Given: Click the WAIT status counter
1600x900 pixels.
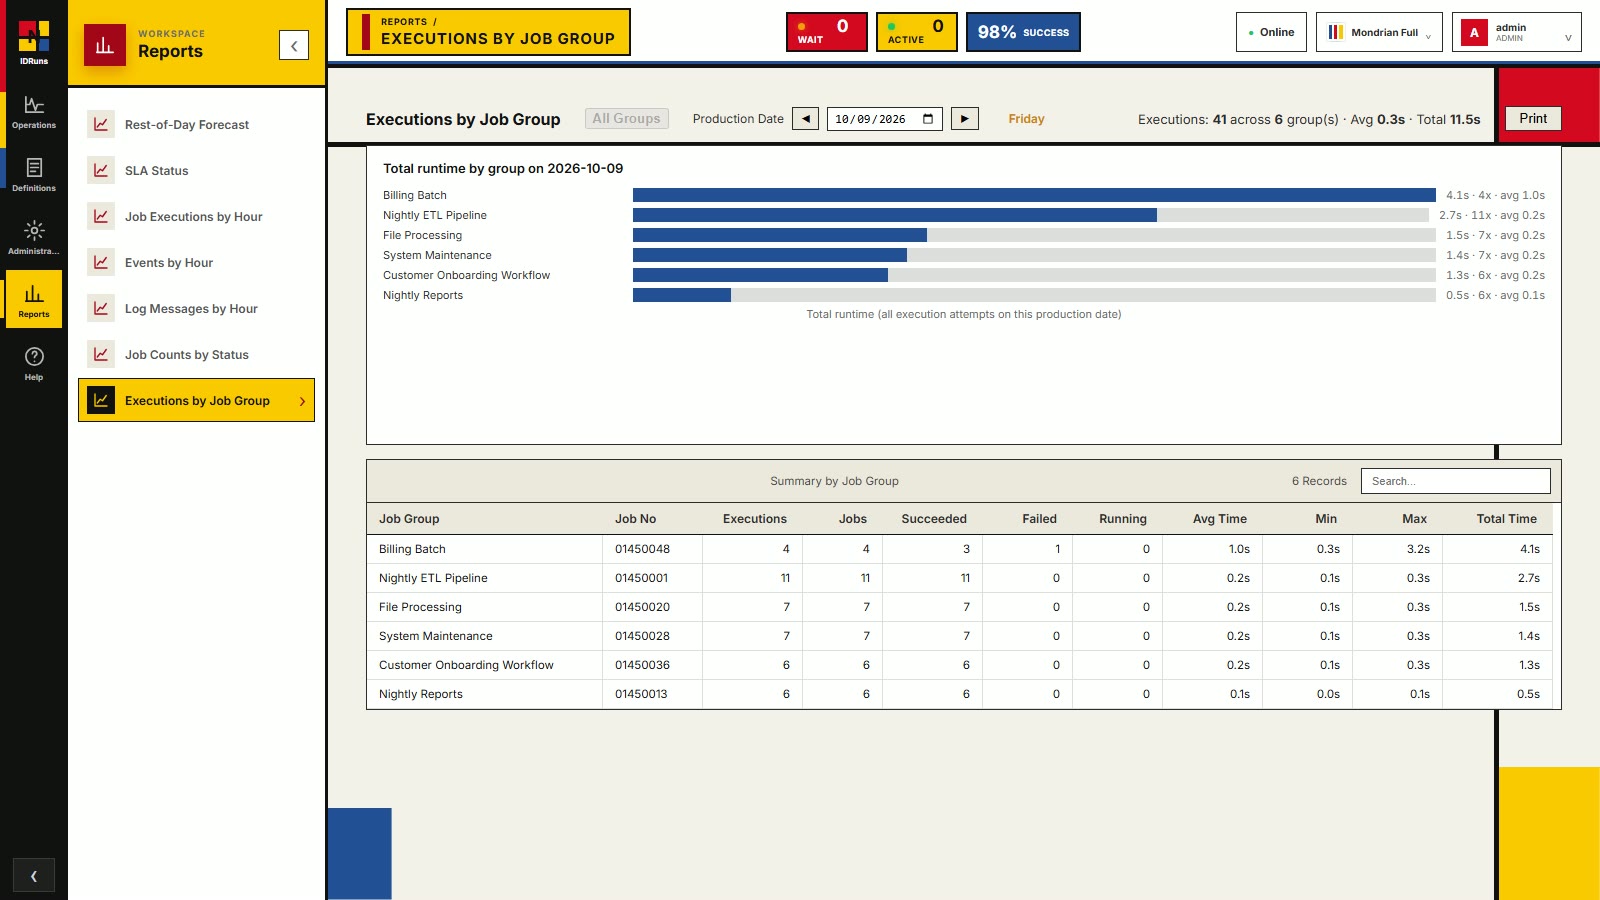Looking at the screenshot, I should tap(826, 32).
